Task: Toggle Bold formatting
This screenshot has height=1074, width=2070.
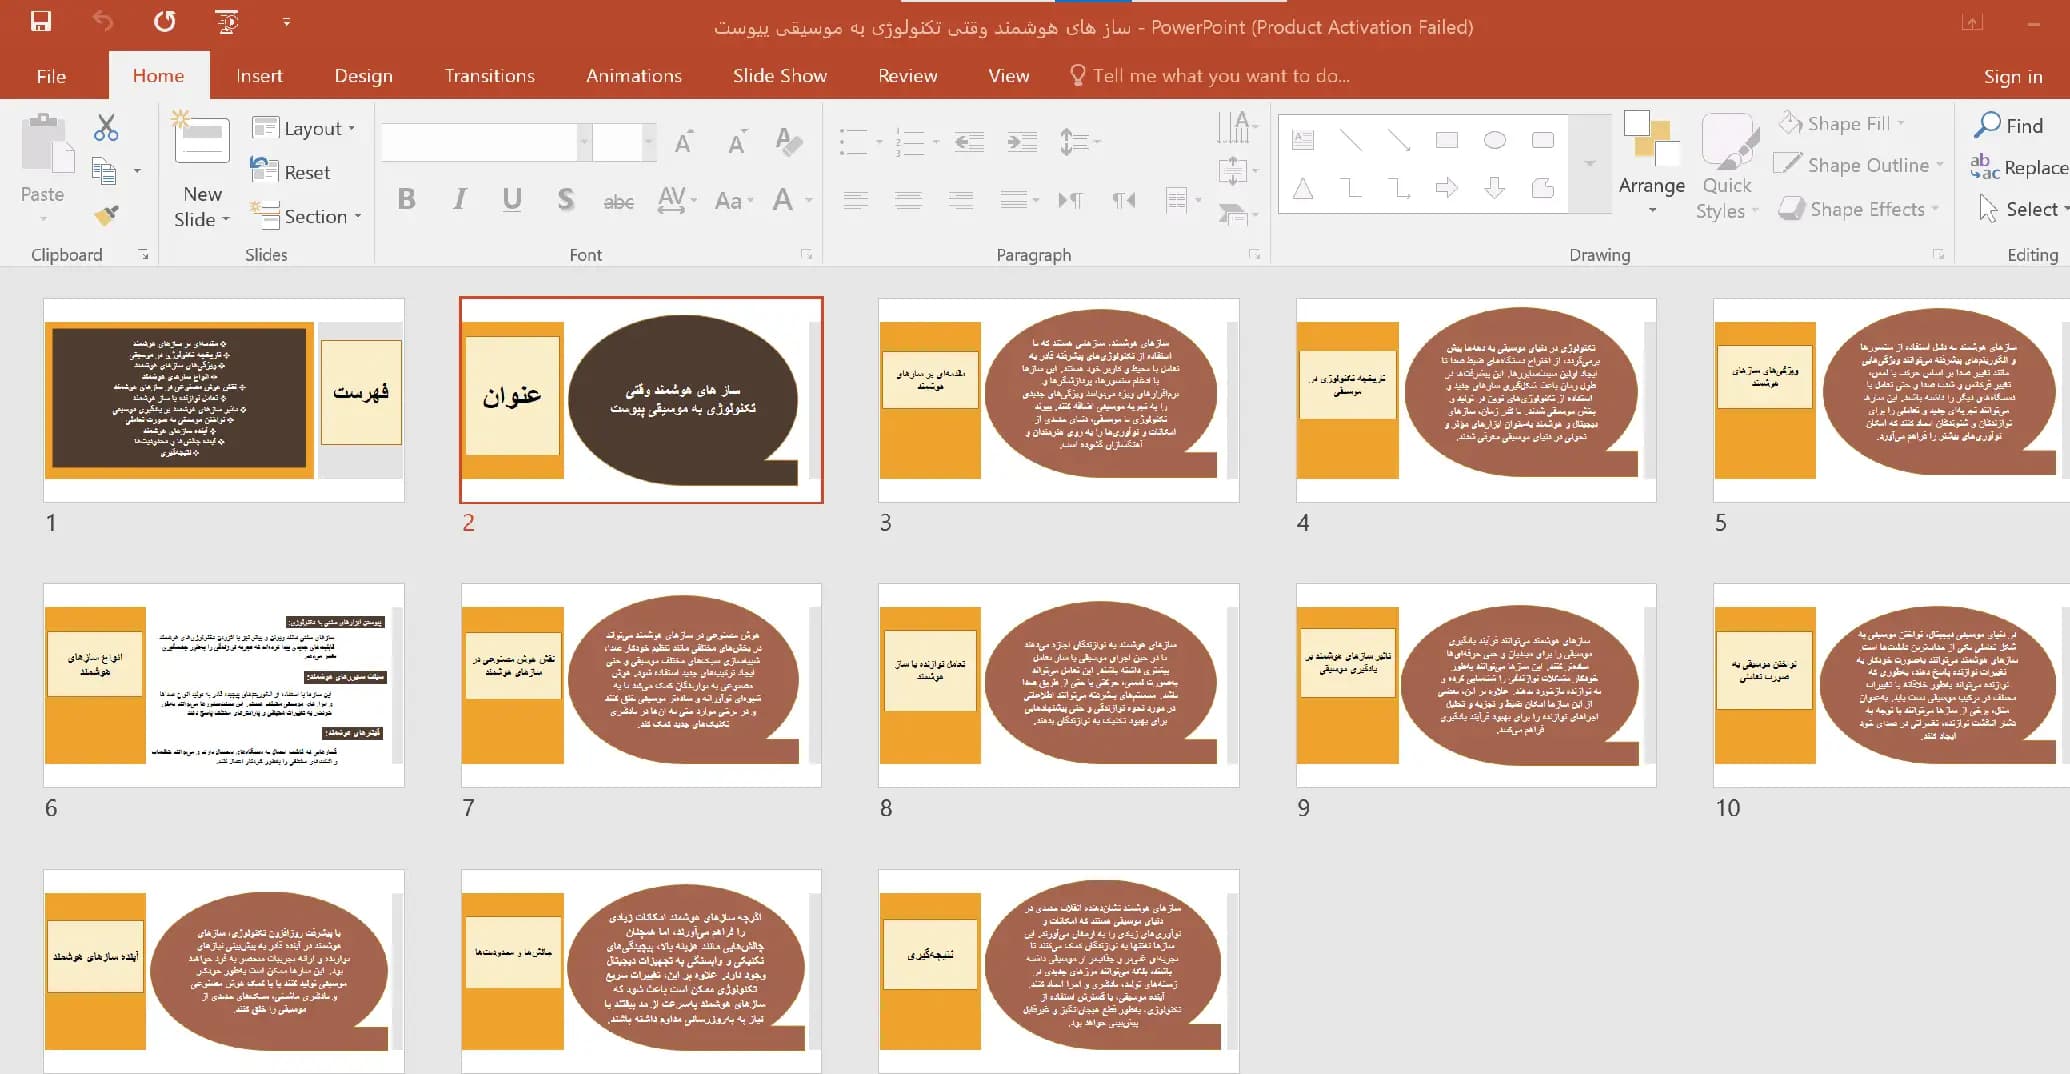Action: click(x=406, y=199)
